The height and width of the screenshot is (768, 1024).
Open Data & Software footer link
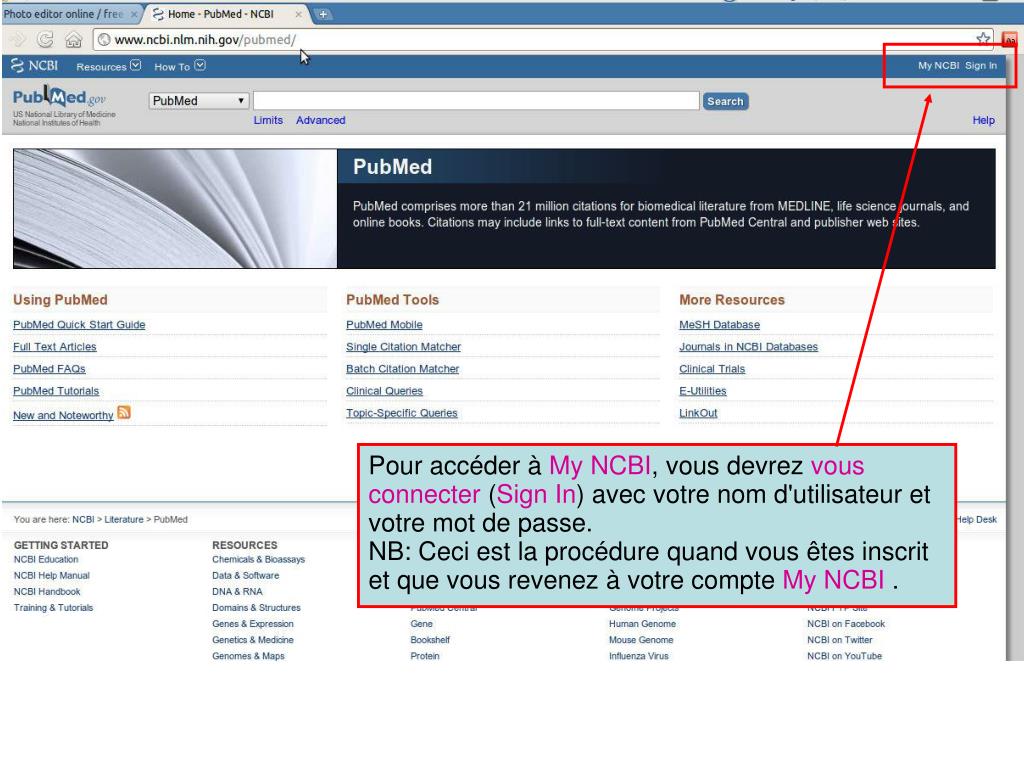point(246,576)
